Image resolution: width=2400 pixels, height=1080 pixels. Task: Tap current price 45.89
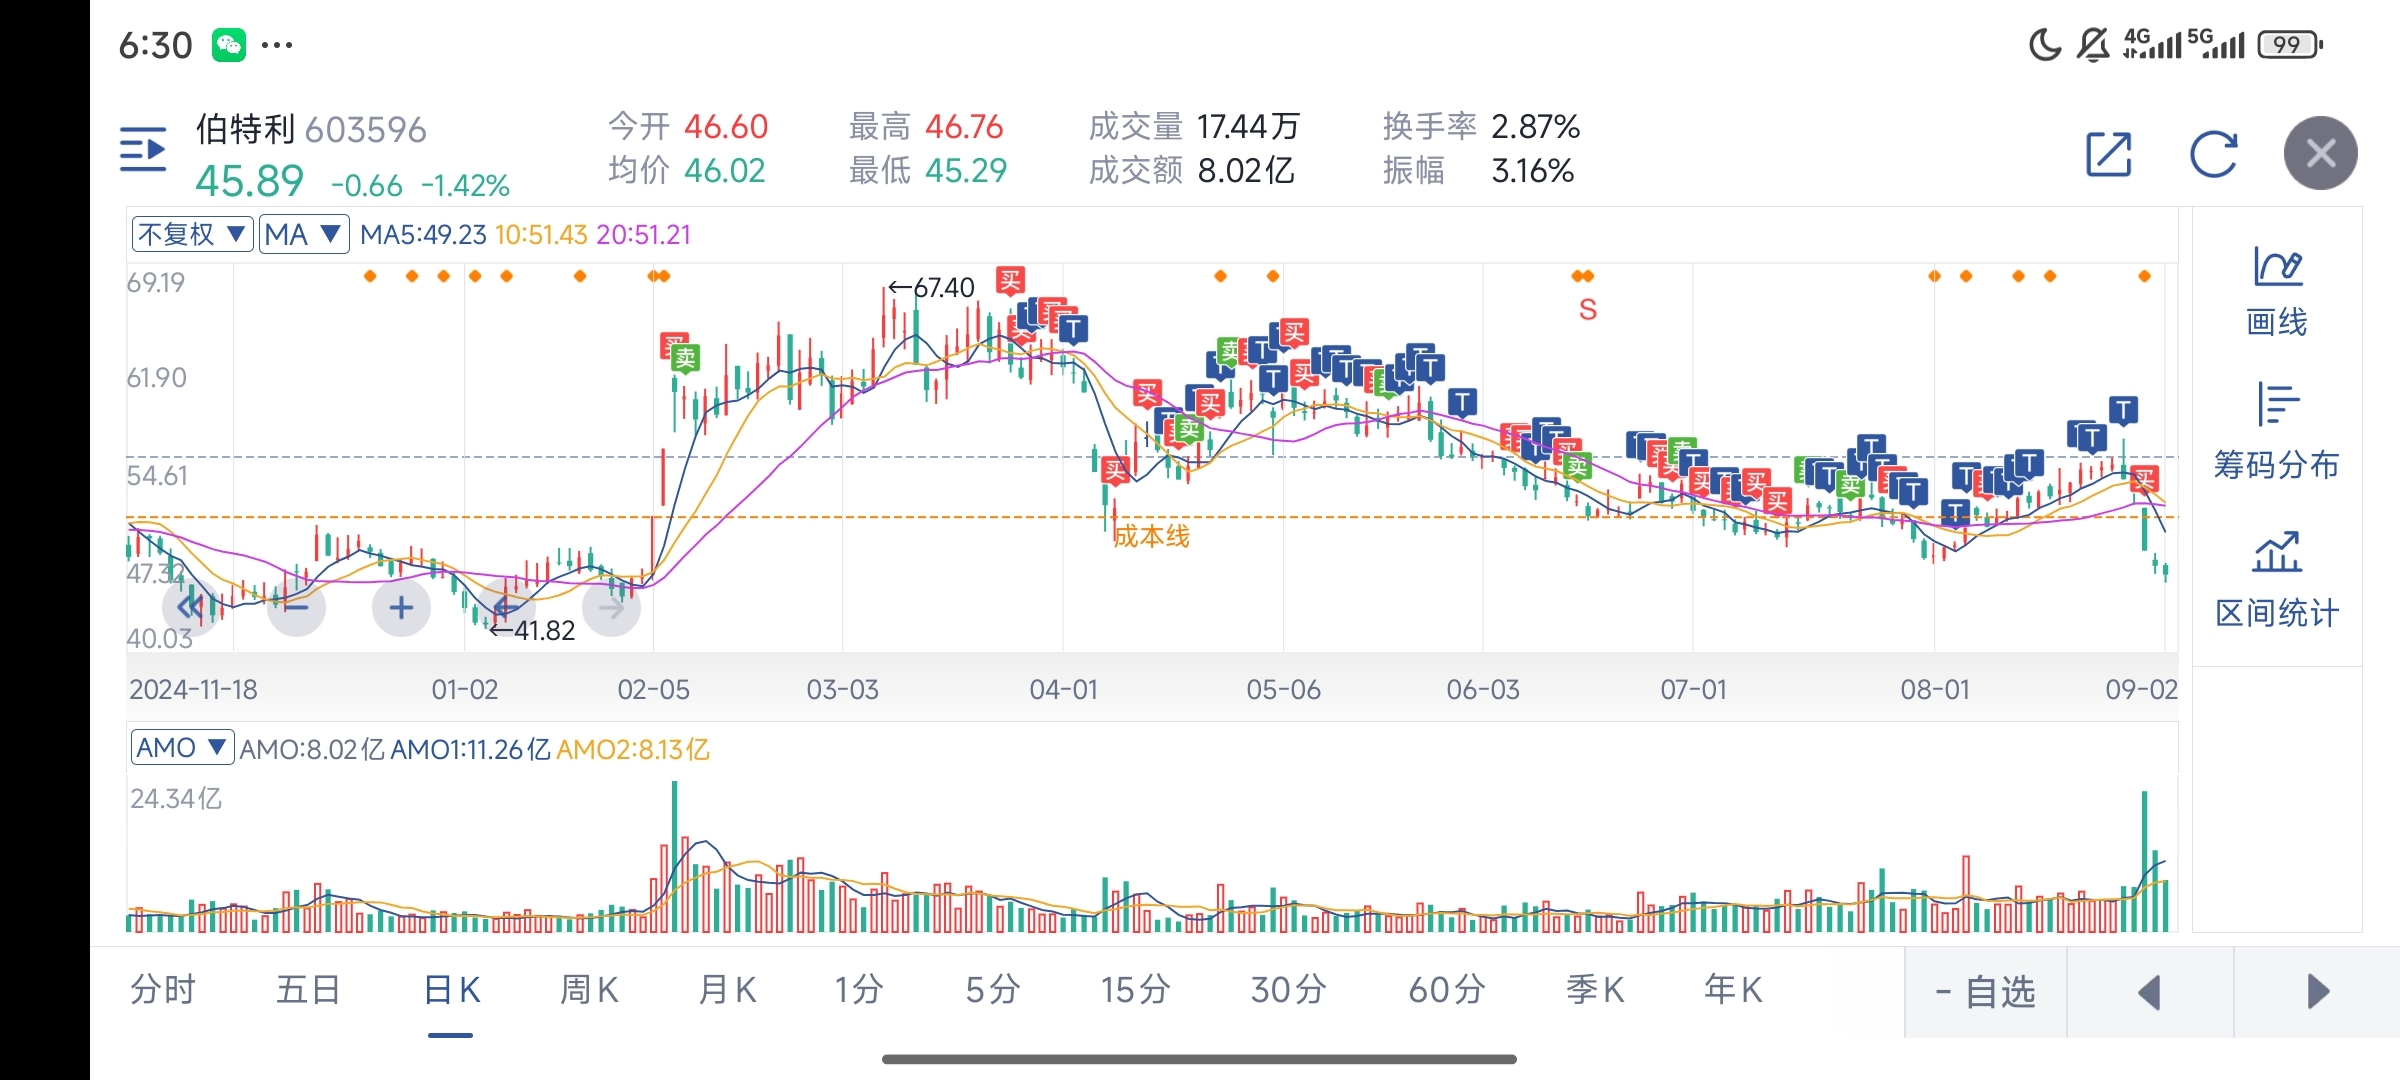(249, 182)
